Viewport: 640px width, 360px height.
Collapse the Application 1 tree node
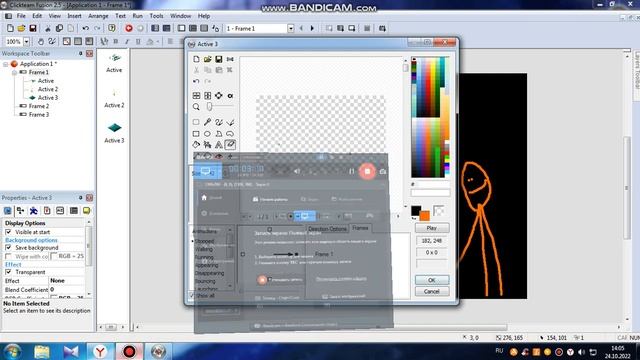click(x=6, y=64)
